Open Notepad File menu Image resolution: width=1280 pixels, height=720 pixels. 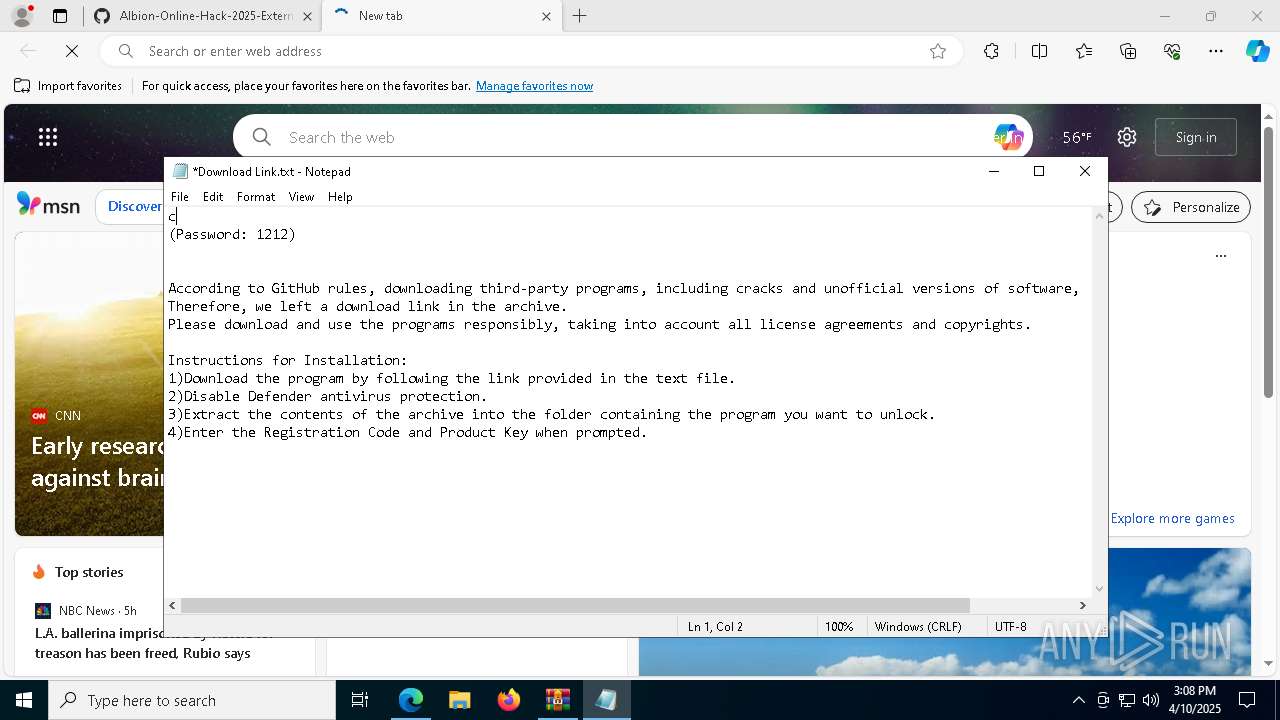pyautogui.click(x=180, y=197)
